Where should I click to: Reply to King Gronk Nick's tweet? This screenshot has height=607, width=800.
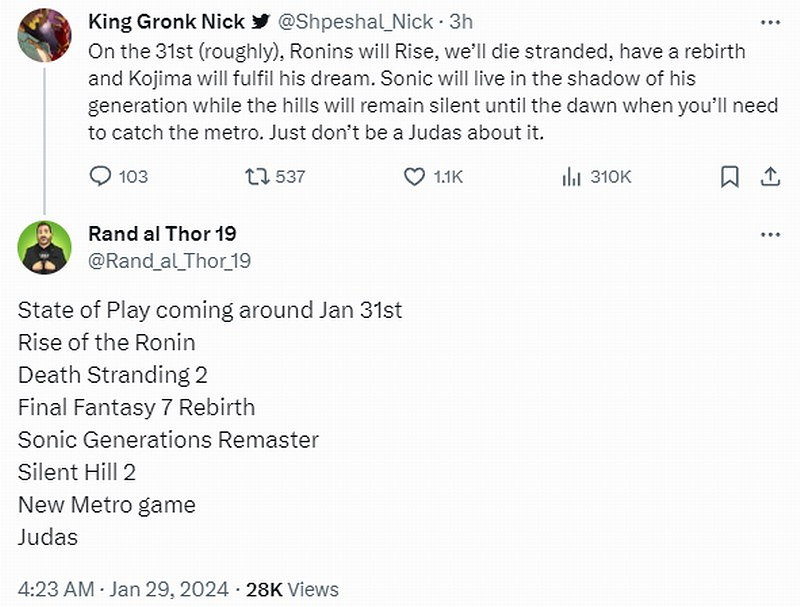pyautogui.click(x=102, y=177)
